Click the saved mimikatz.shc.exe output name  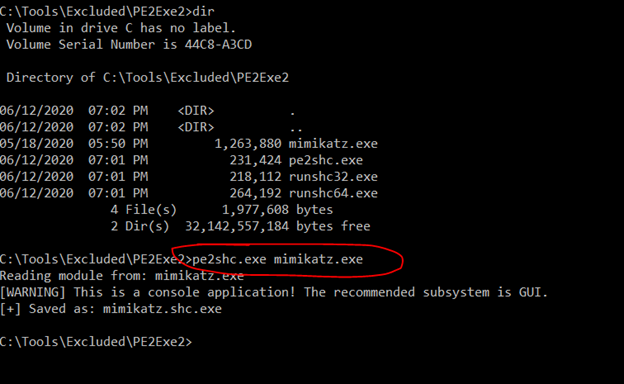[162, 309]
